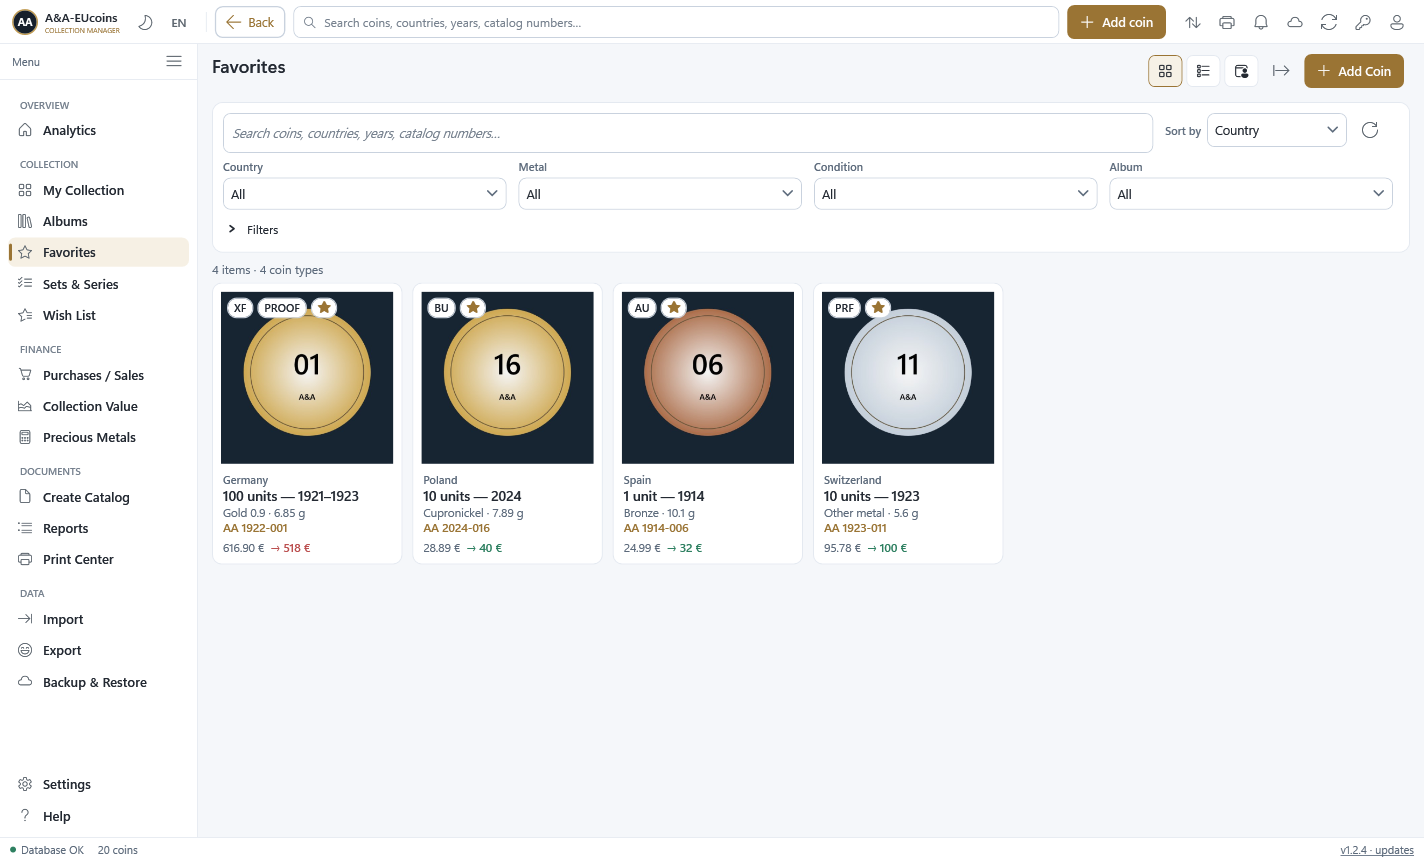
Task: Toggle favorite star on Poland coin
Action: point(474,307)
